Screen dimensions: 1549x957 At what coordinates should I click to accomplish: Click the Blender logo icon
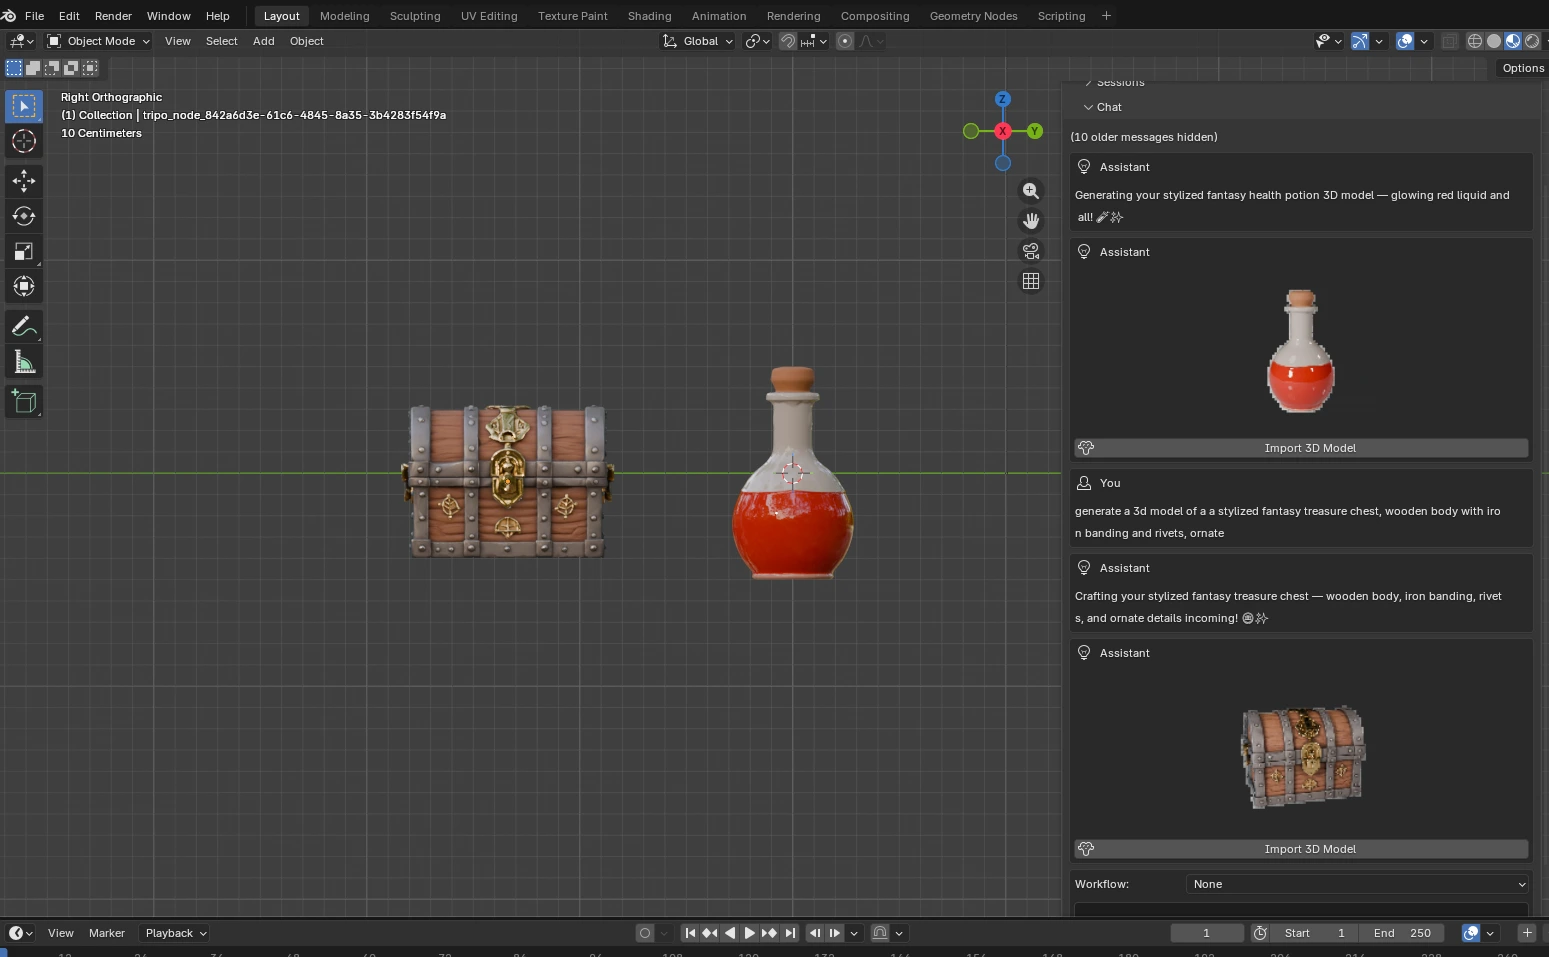pos(9,16)
